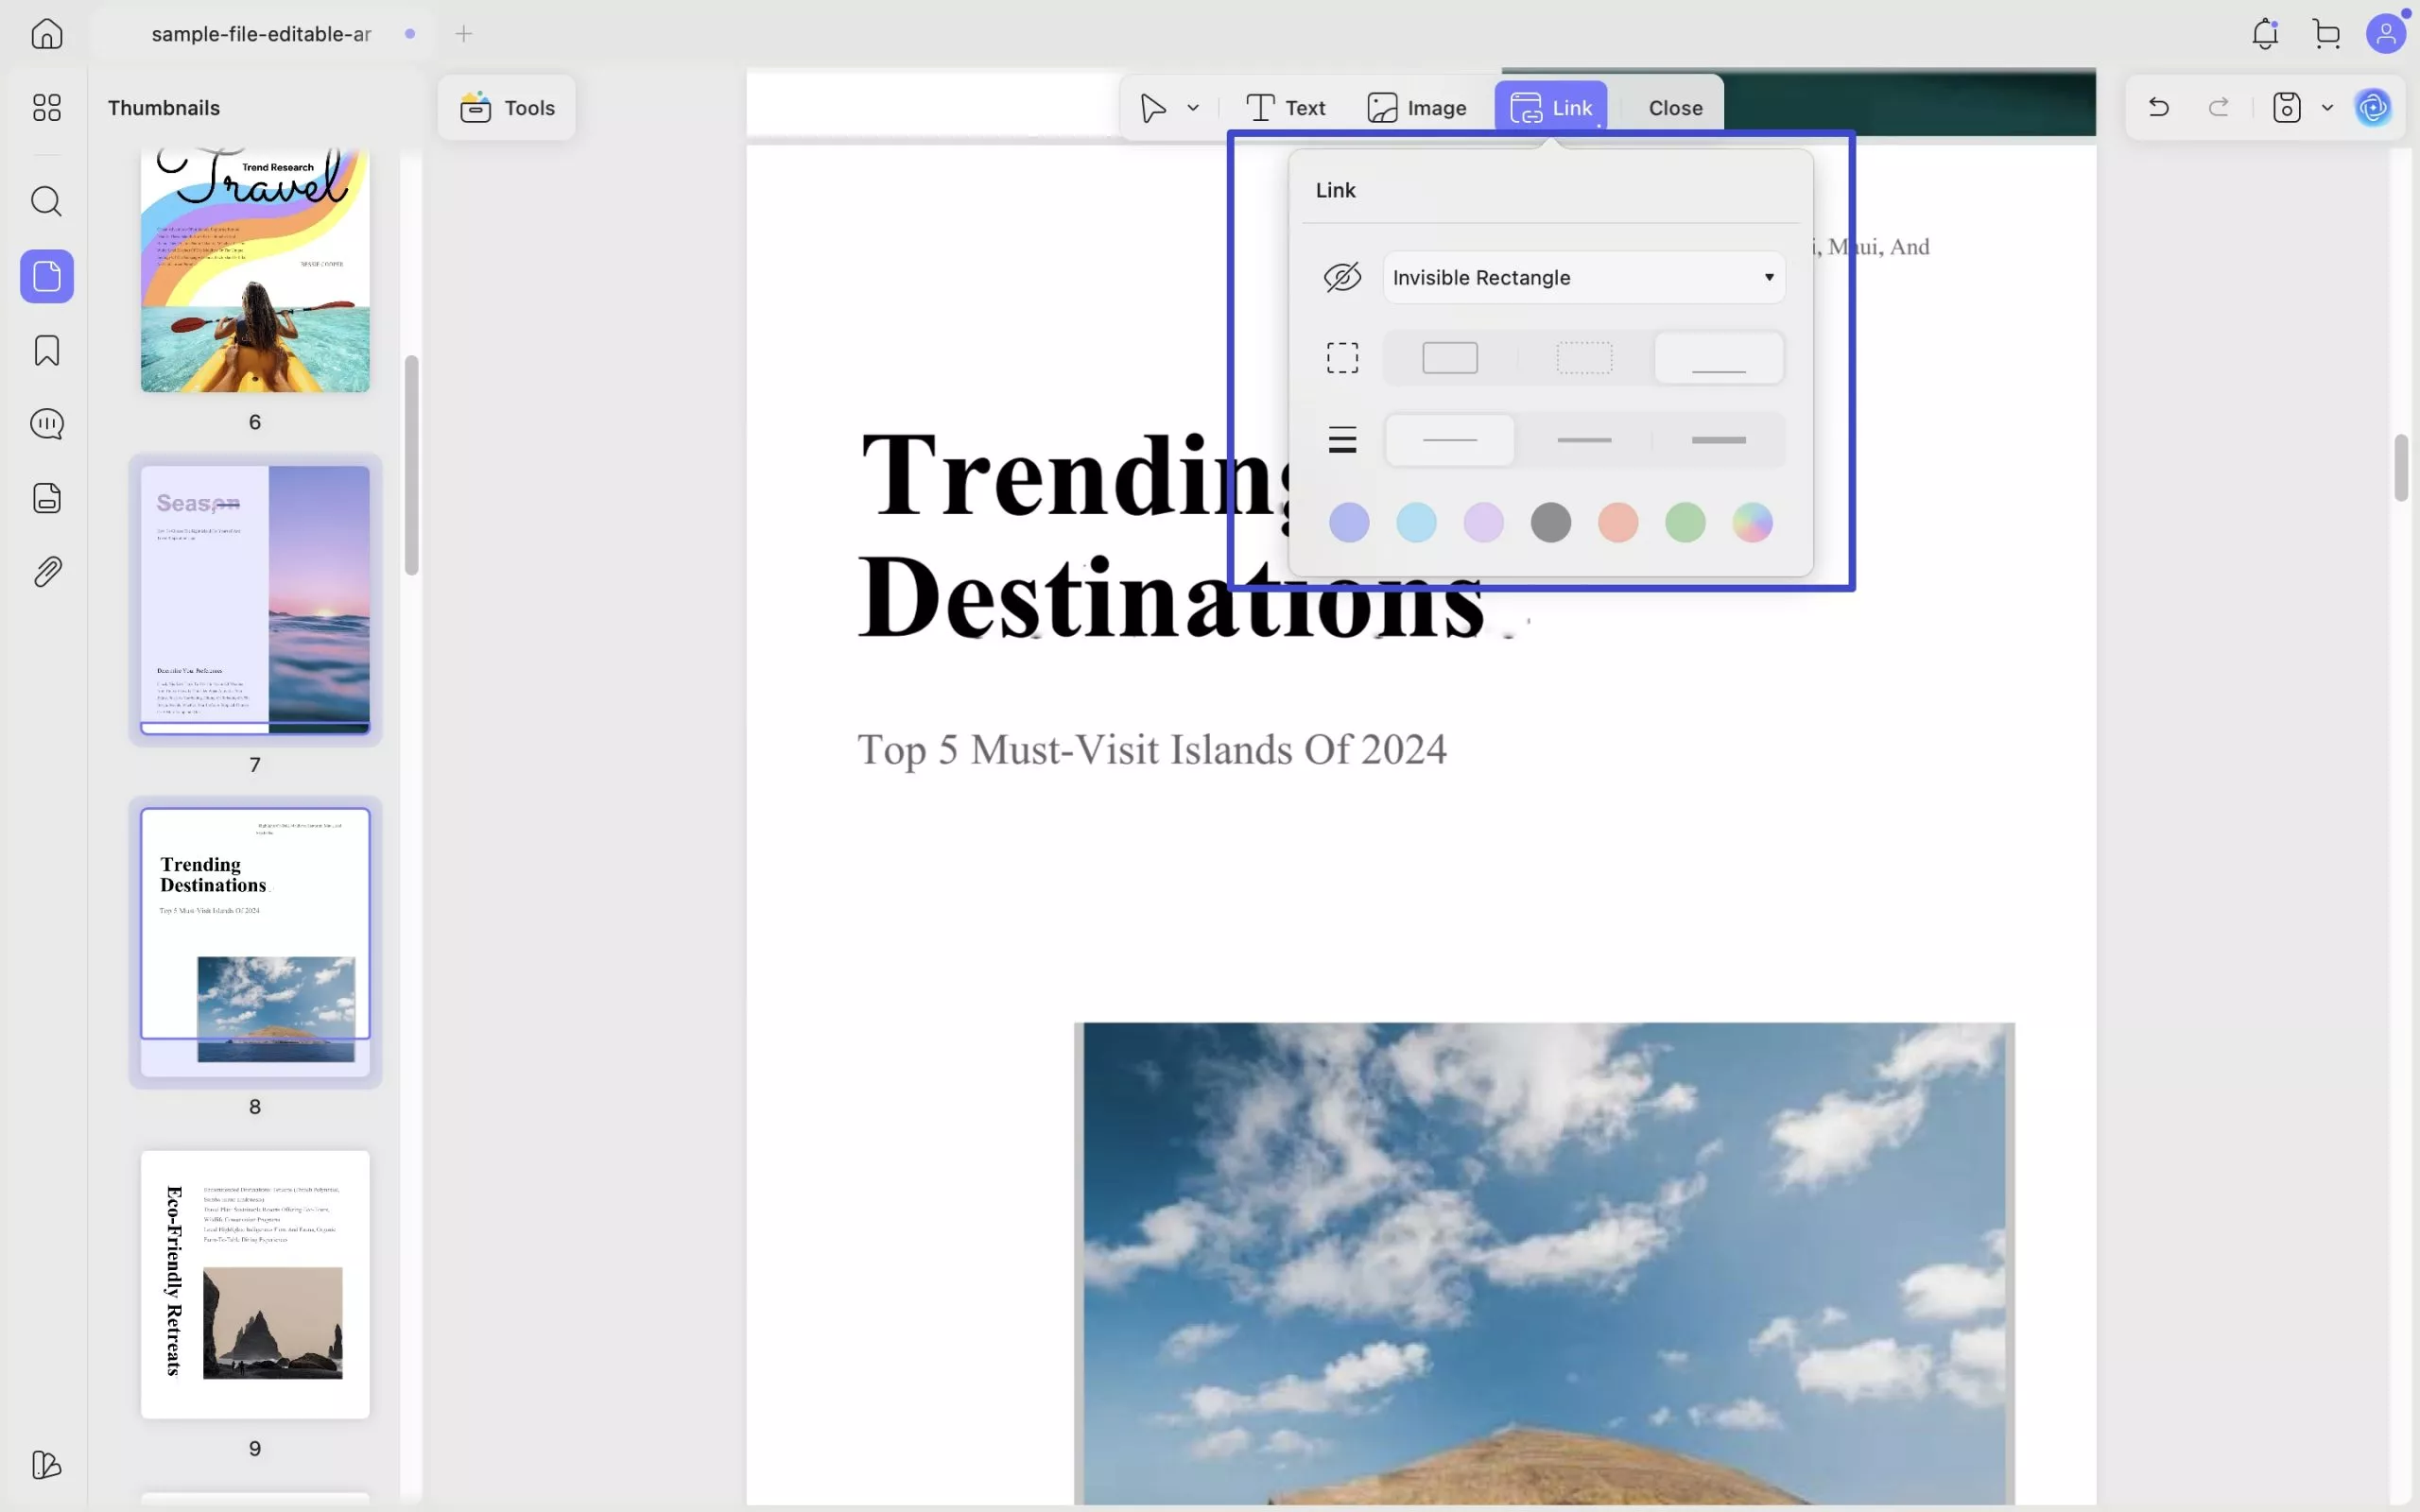Switch to the Text edit tool

[1286, 107]
